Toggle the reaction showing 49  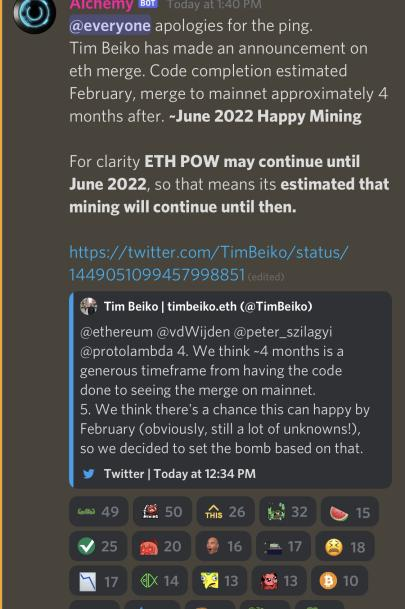99,512
